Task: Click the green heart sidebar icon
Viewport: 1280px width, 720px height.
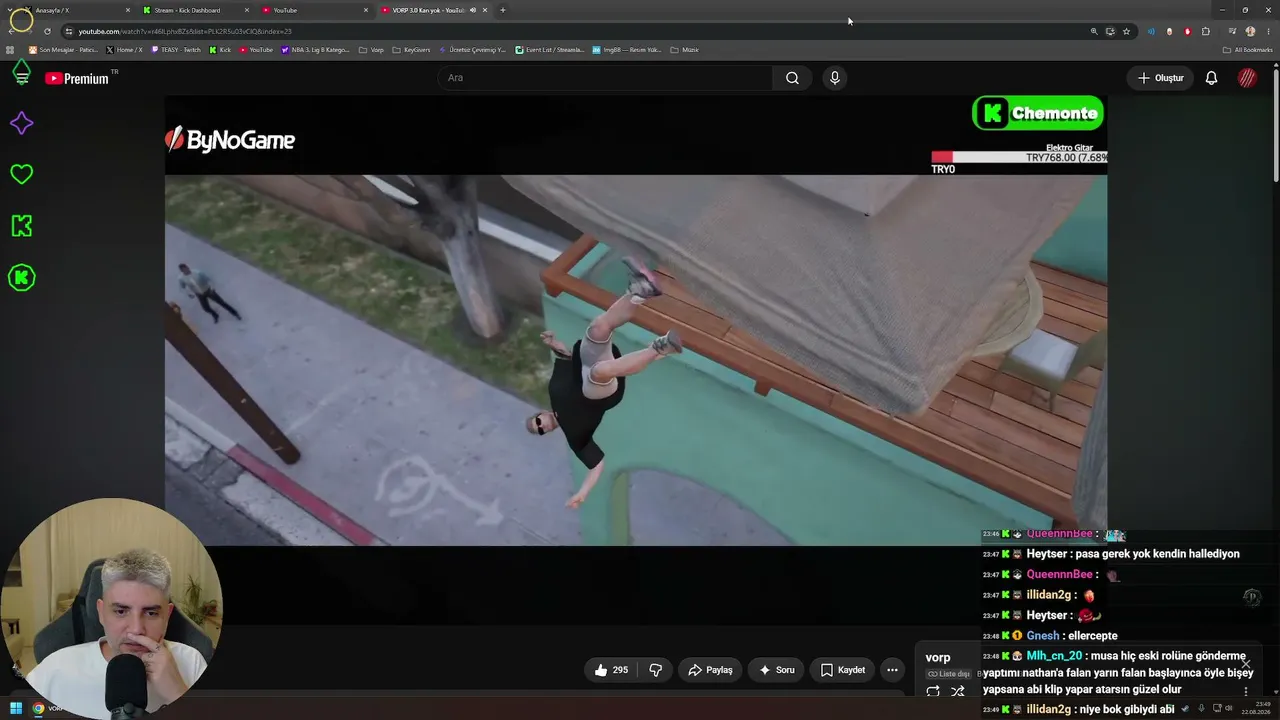Action: (21, 174)
